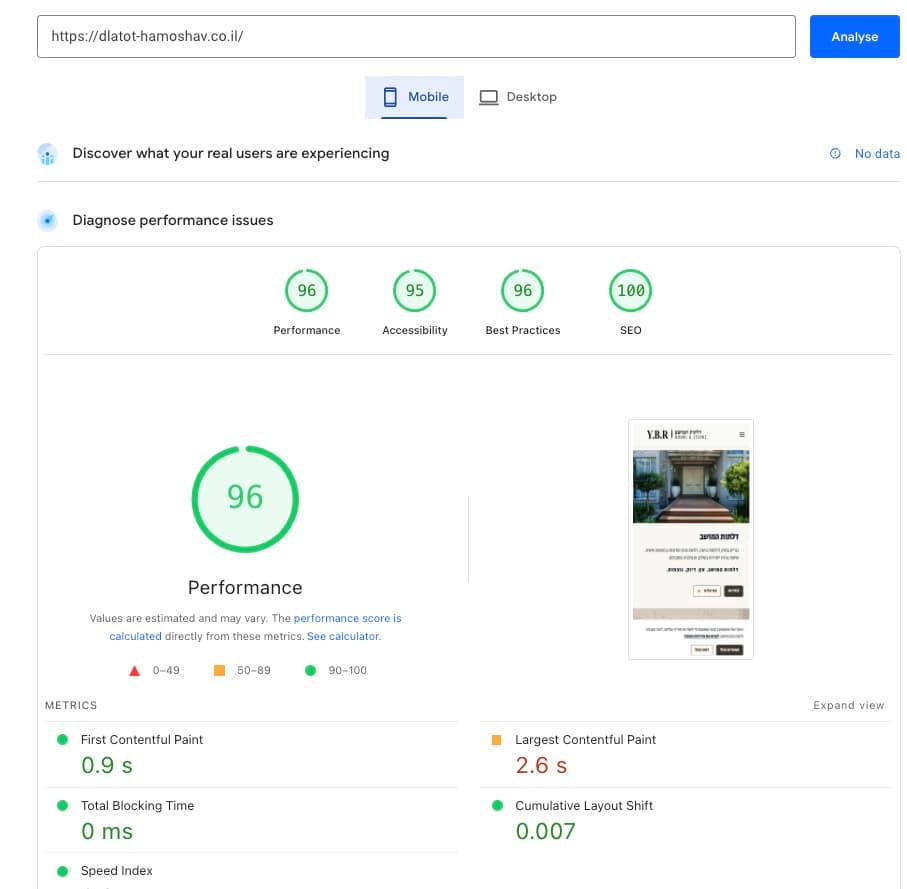Image resolution: width=907 pixels, height=889 pixels.
Task: Click the monitor icon in the Desktop tab
Action: click(x=488, y=97)
